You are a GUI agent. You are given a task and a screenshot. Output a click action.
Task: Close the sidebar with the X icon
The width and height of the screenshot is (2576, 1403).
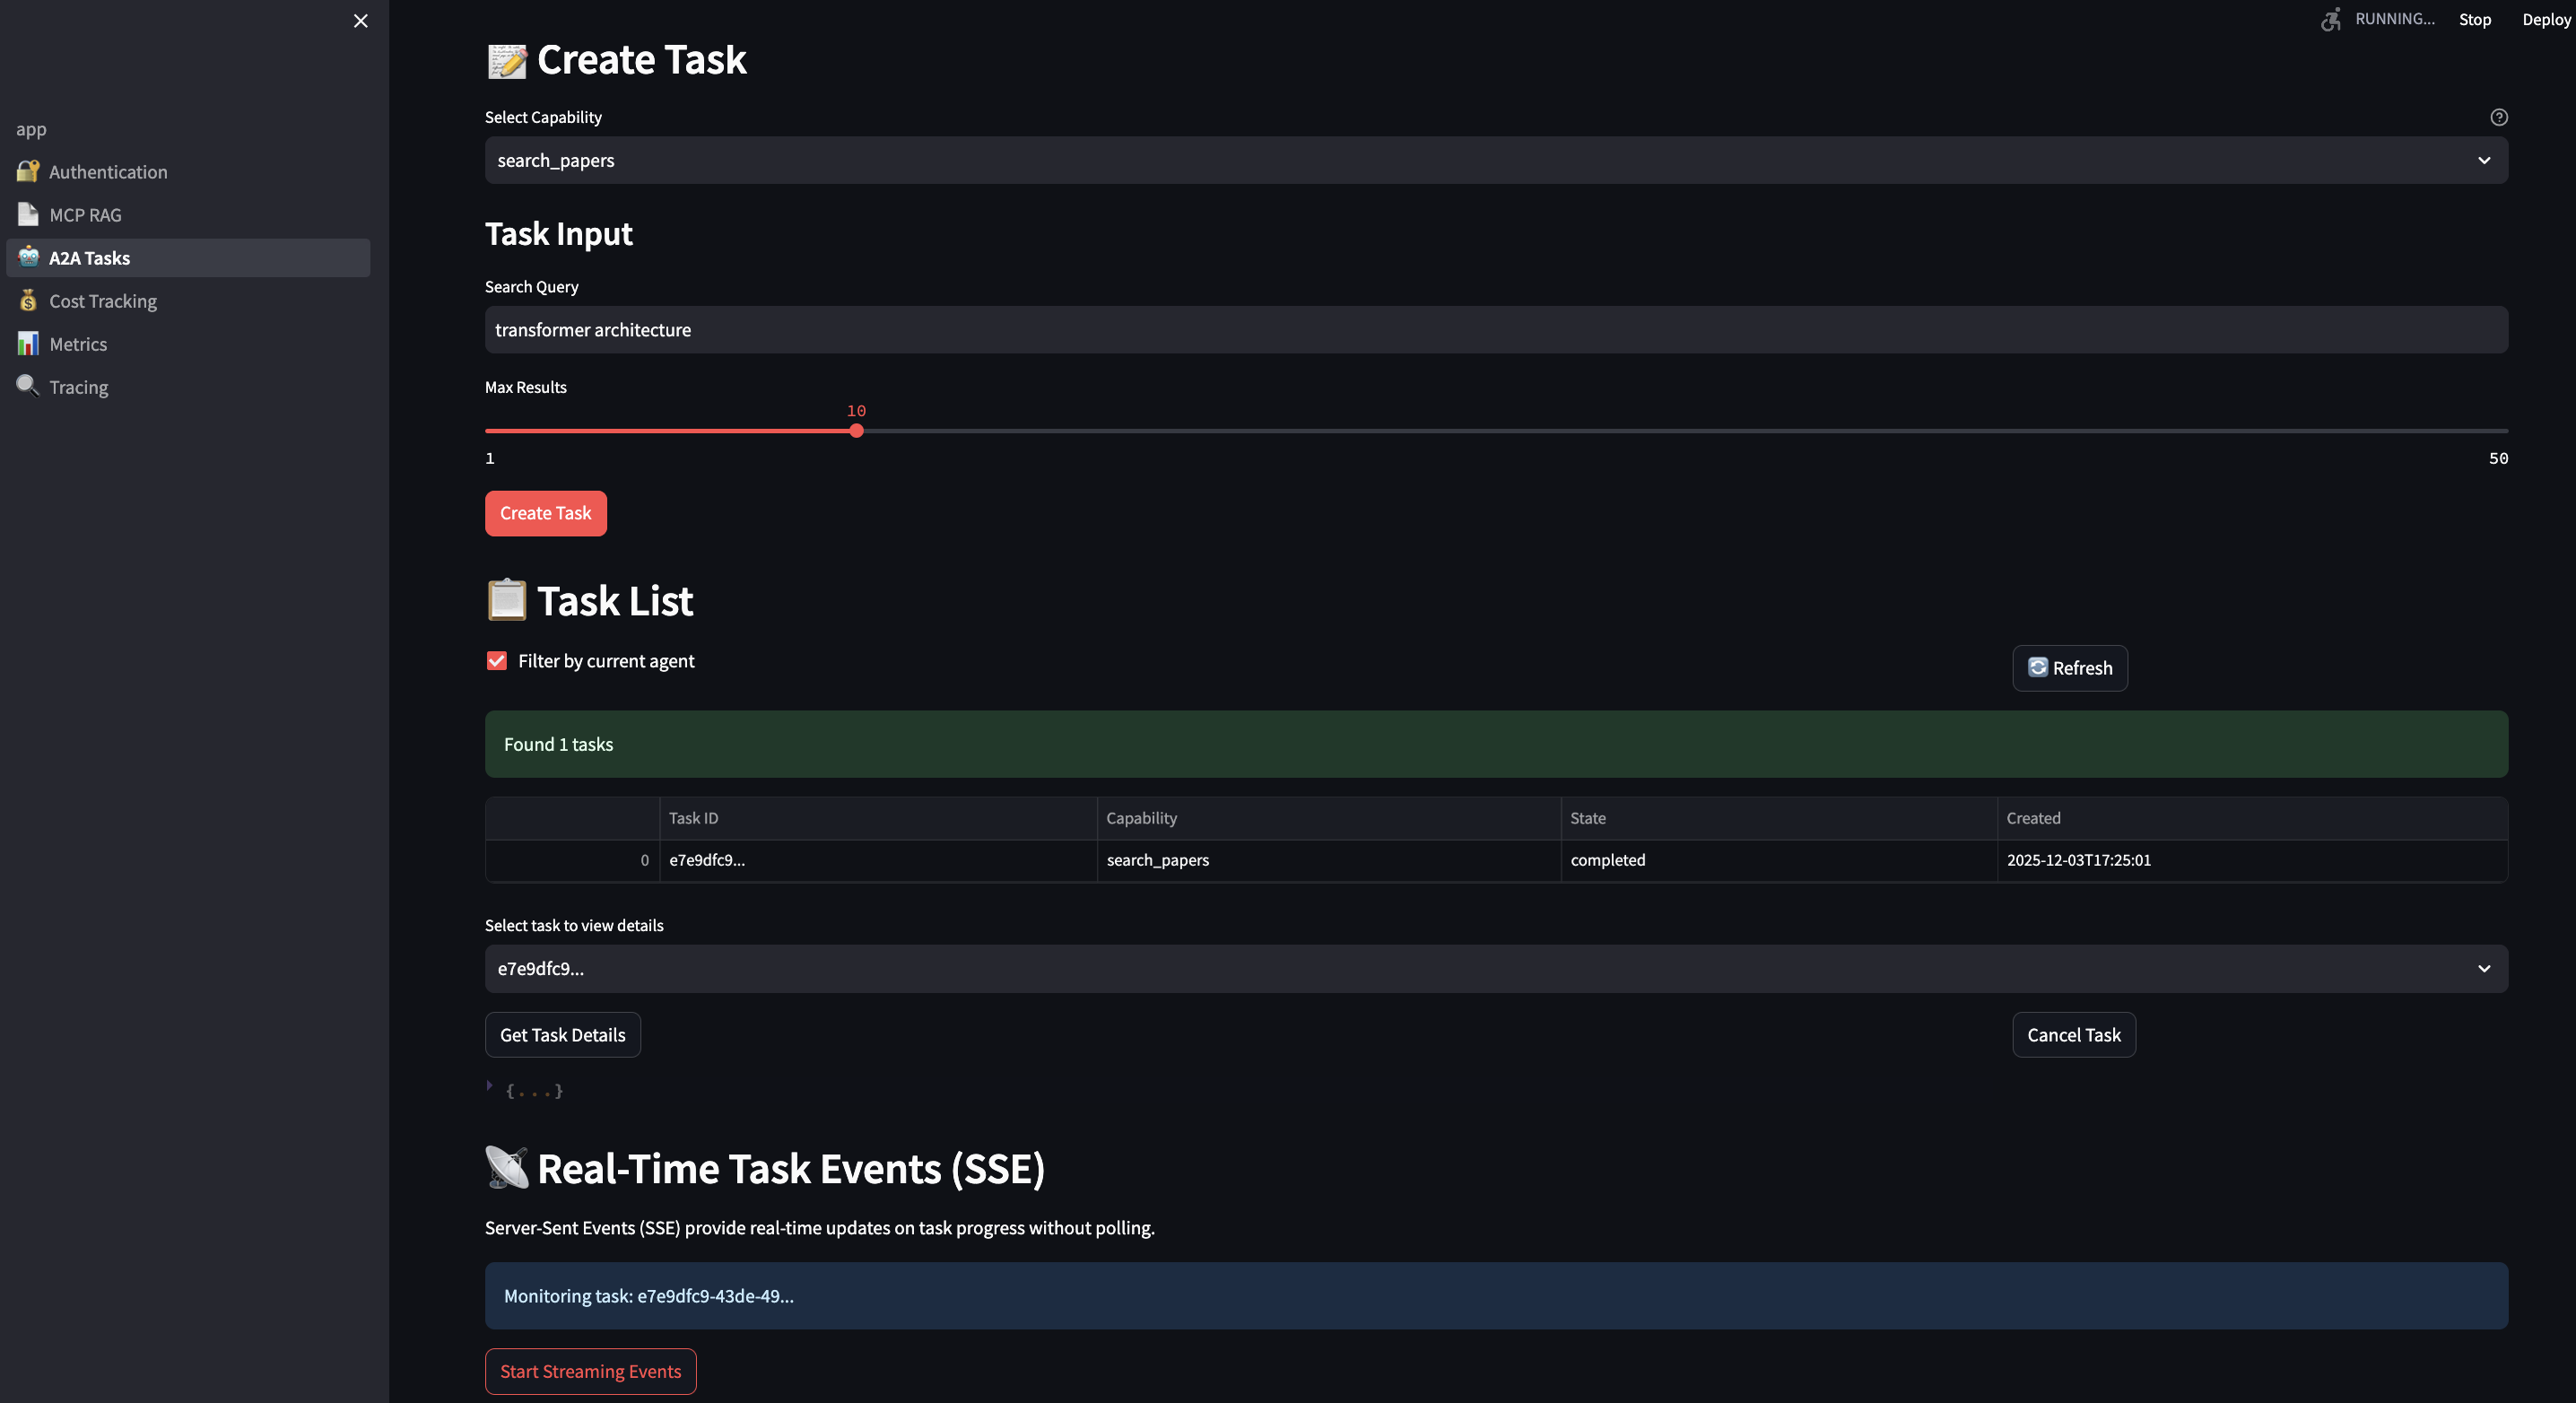pyautogui.click(x=361, y=21)
